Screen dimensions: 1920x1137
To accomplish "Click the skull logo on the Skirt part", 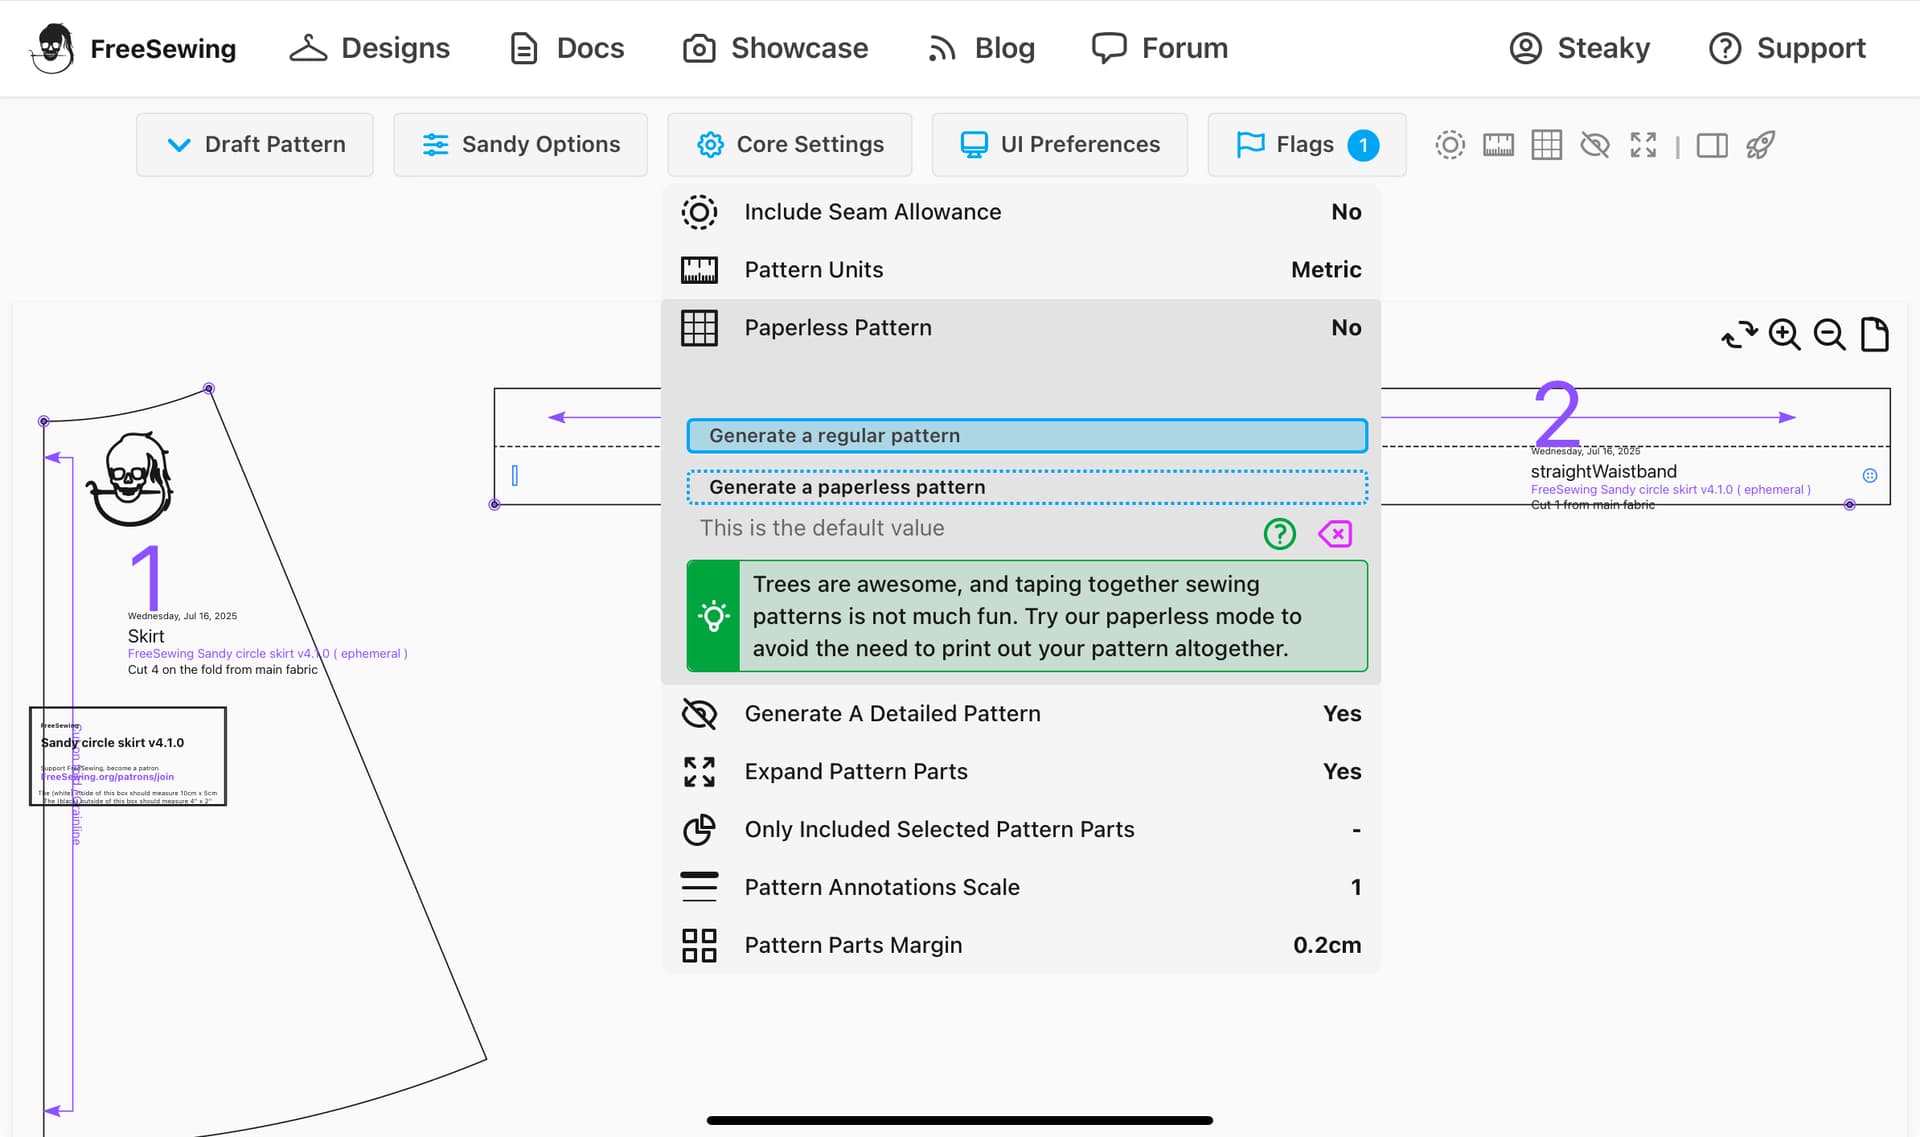I will point(131,480).
